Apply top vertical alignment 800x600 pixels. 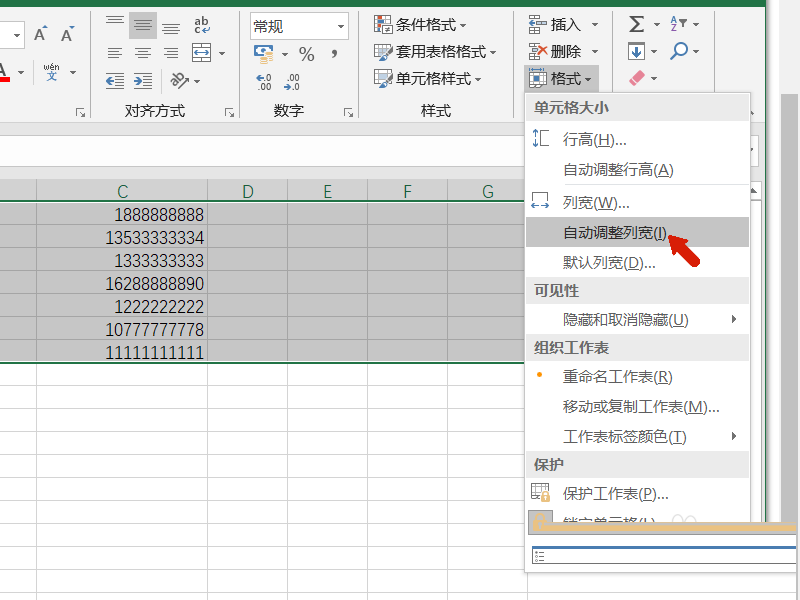115,23
